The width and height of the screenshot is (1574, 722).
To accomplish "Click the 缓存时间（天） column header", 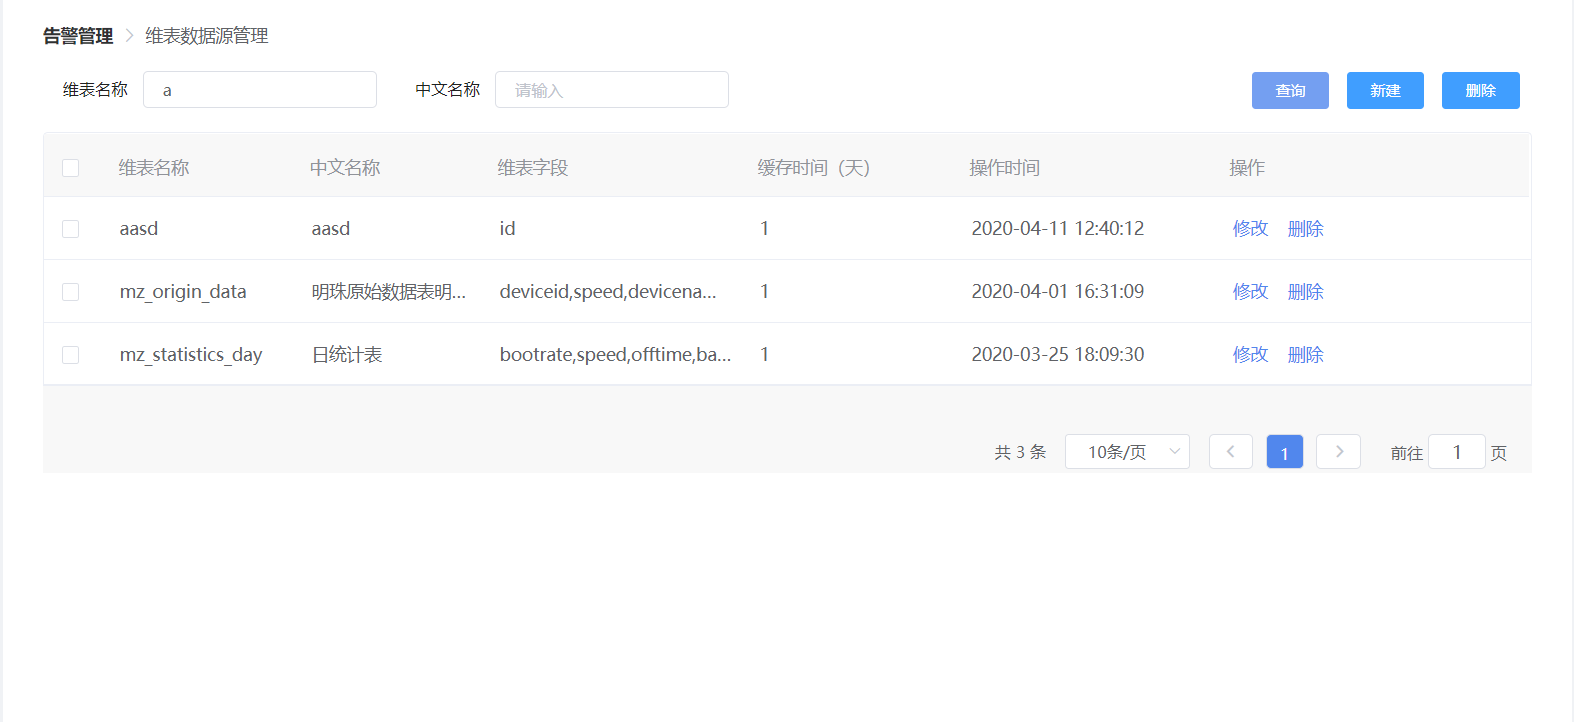I will pos(814,168).
